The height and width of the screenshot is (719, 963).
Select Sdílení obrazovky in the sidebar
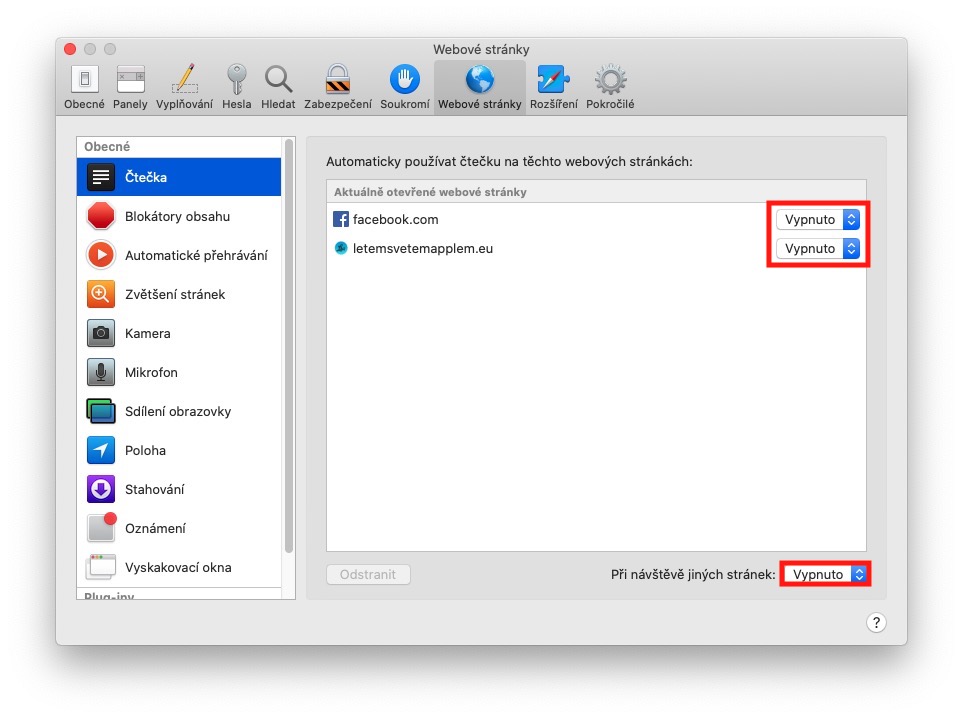click(179, 411)
